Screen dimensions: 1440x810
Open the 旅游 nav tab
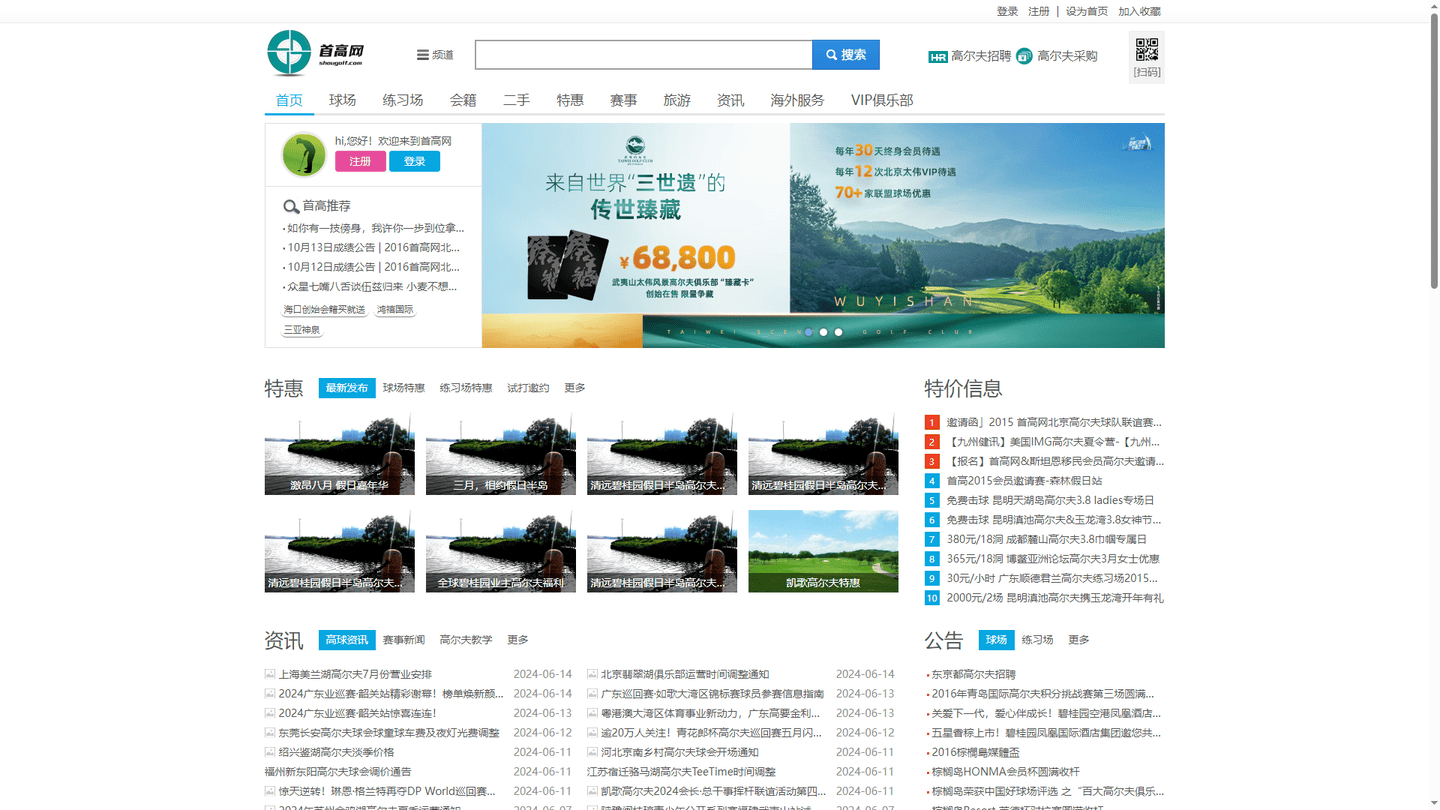pos(677,100)
